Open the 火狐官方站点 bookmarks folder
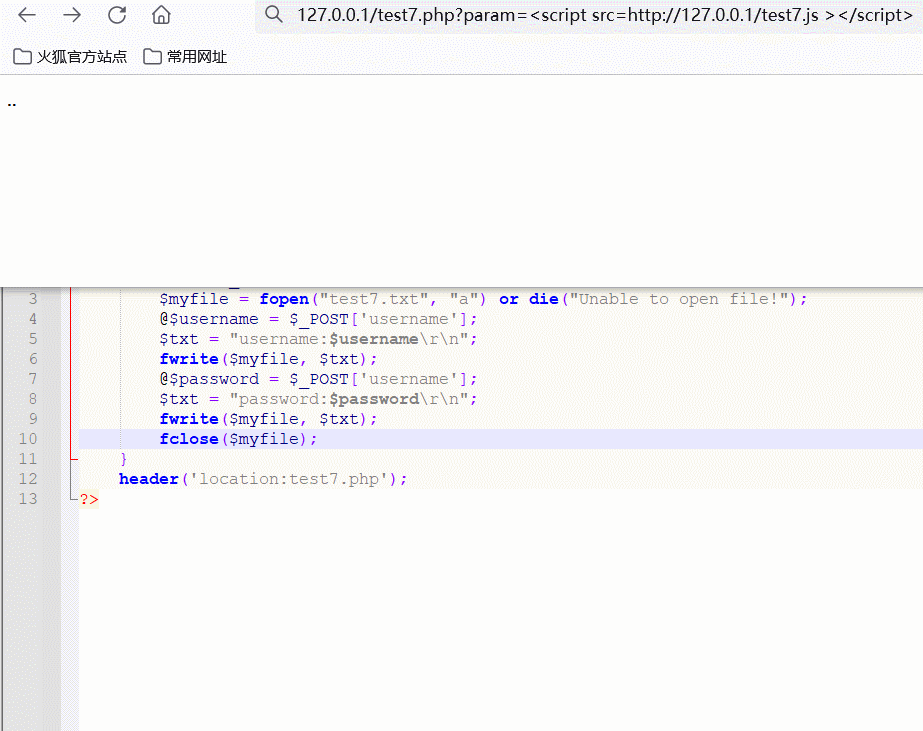 (x=69, y=57)
